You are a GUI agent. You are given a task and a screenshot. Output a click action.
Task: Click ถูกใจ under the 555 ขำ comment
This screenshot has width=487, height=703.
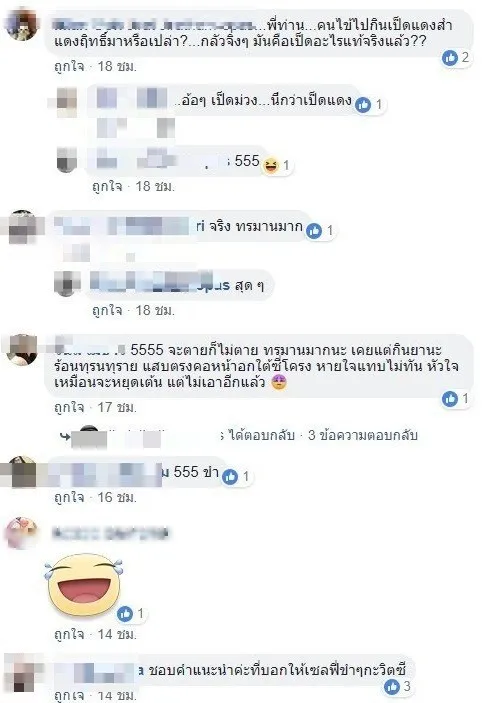point(69,497)
